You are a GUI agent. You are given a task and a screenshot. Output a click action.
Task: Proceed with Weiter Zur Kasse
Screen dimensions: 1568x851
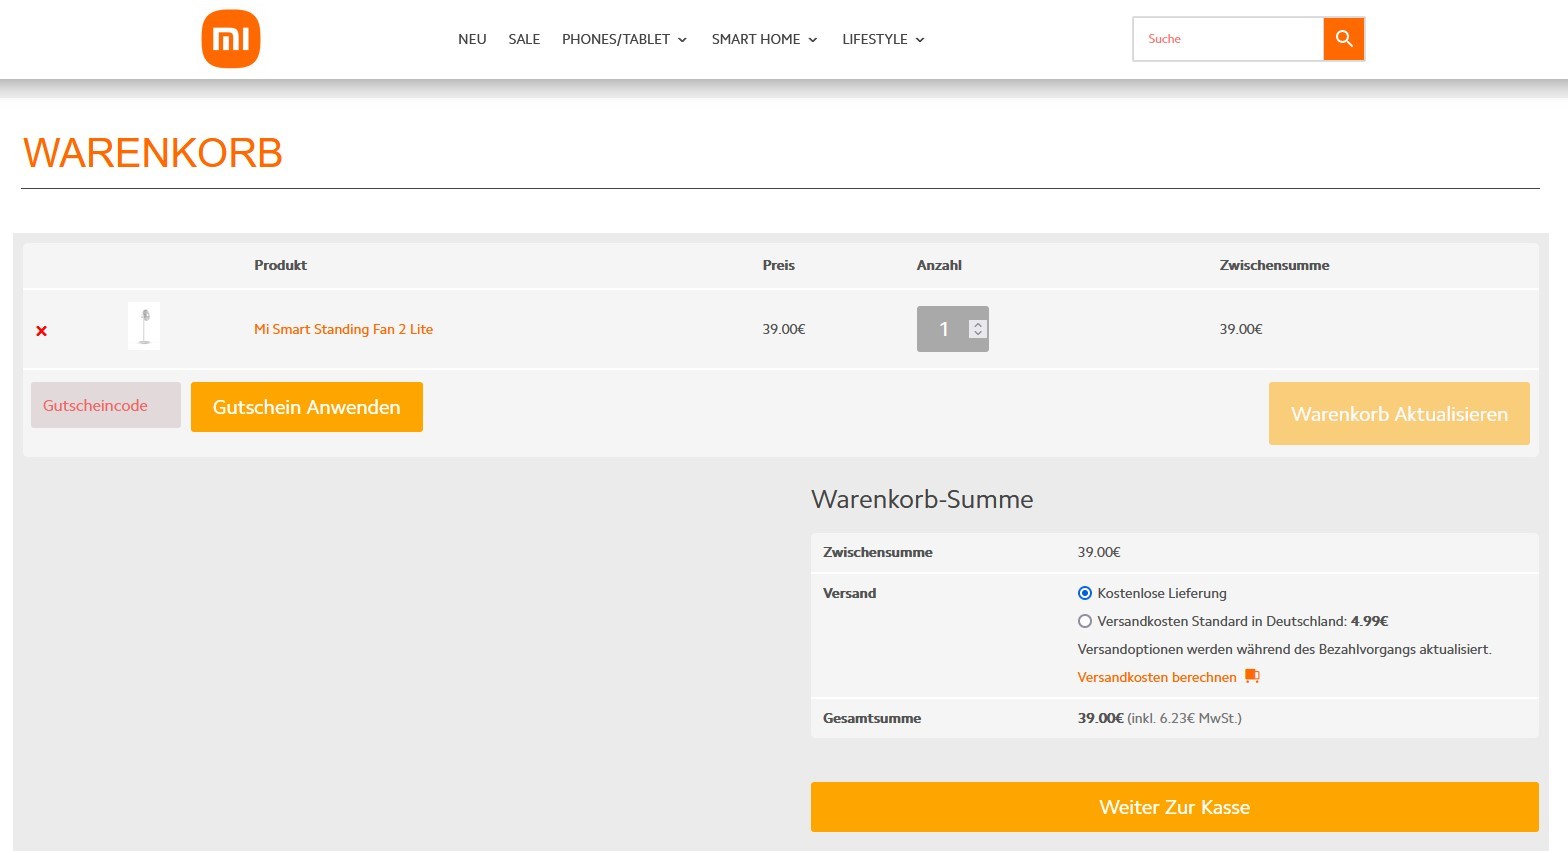[1174, 807]
